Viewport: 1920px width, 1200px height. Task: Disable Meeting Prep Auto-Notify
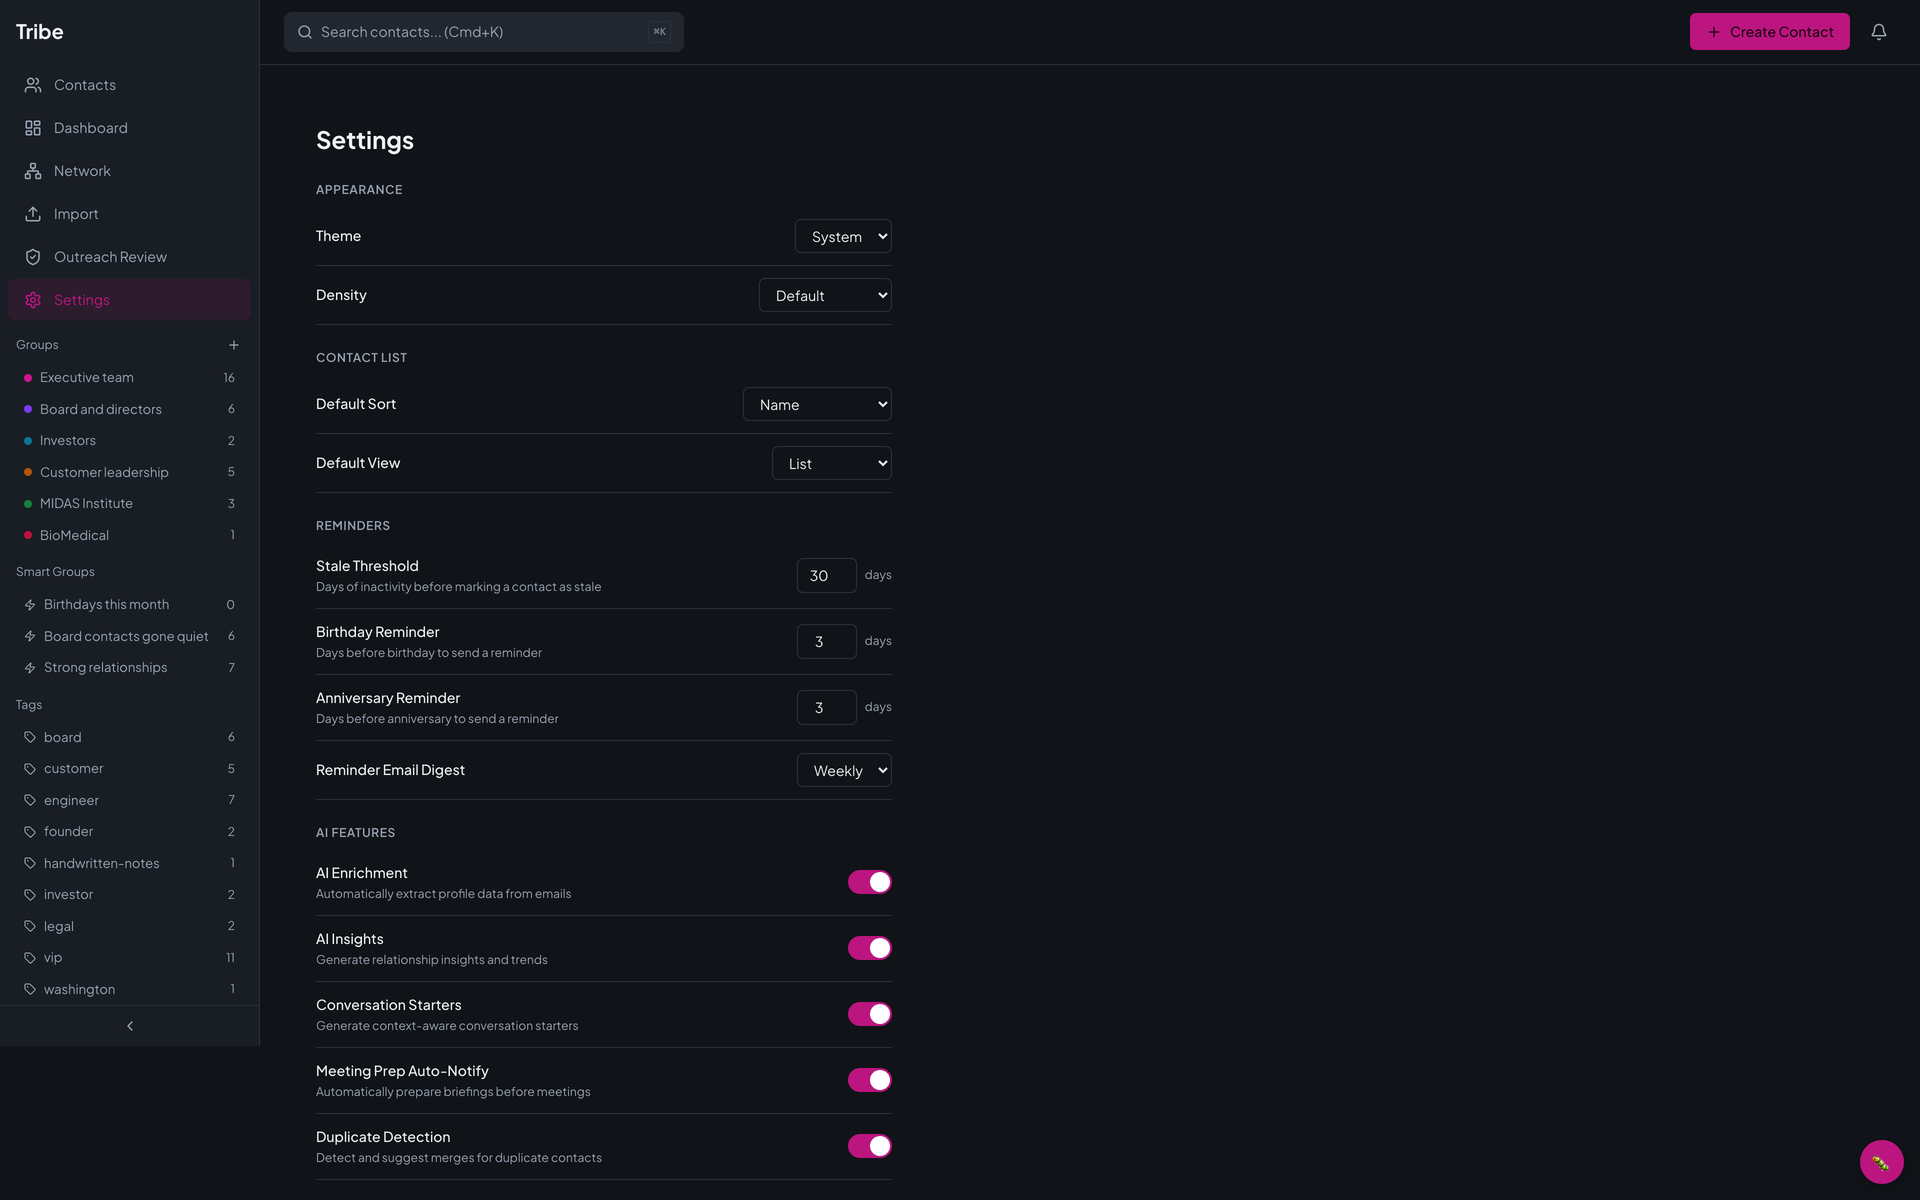(x=869, y=1080)
